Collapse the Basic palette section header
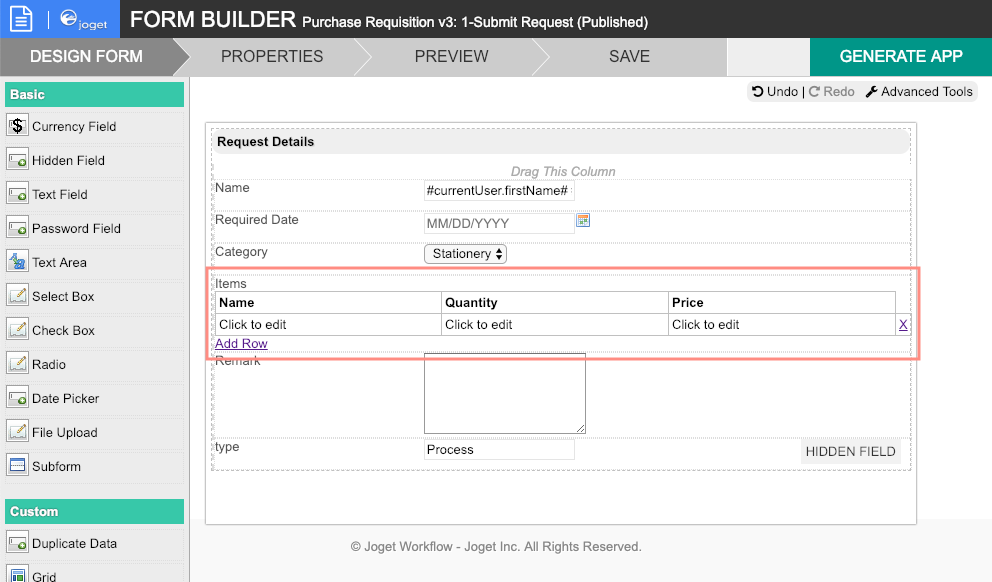992x582 pixels. click(x=94, y=95)
